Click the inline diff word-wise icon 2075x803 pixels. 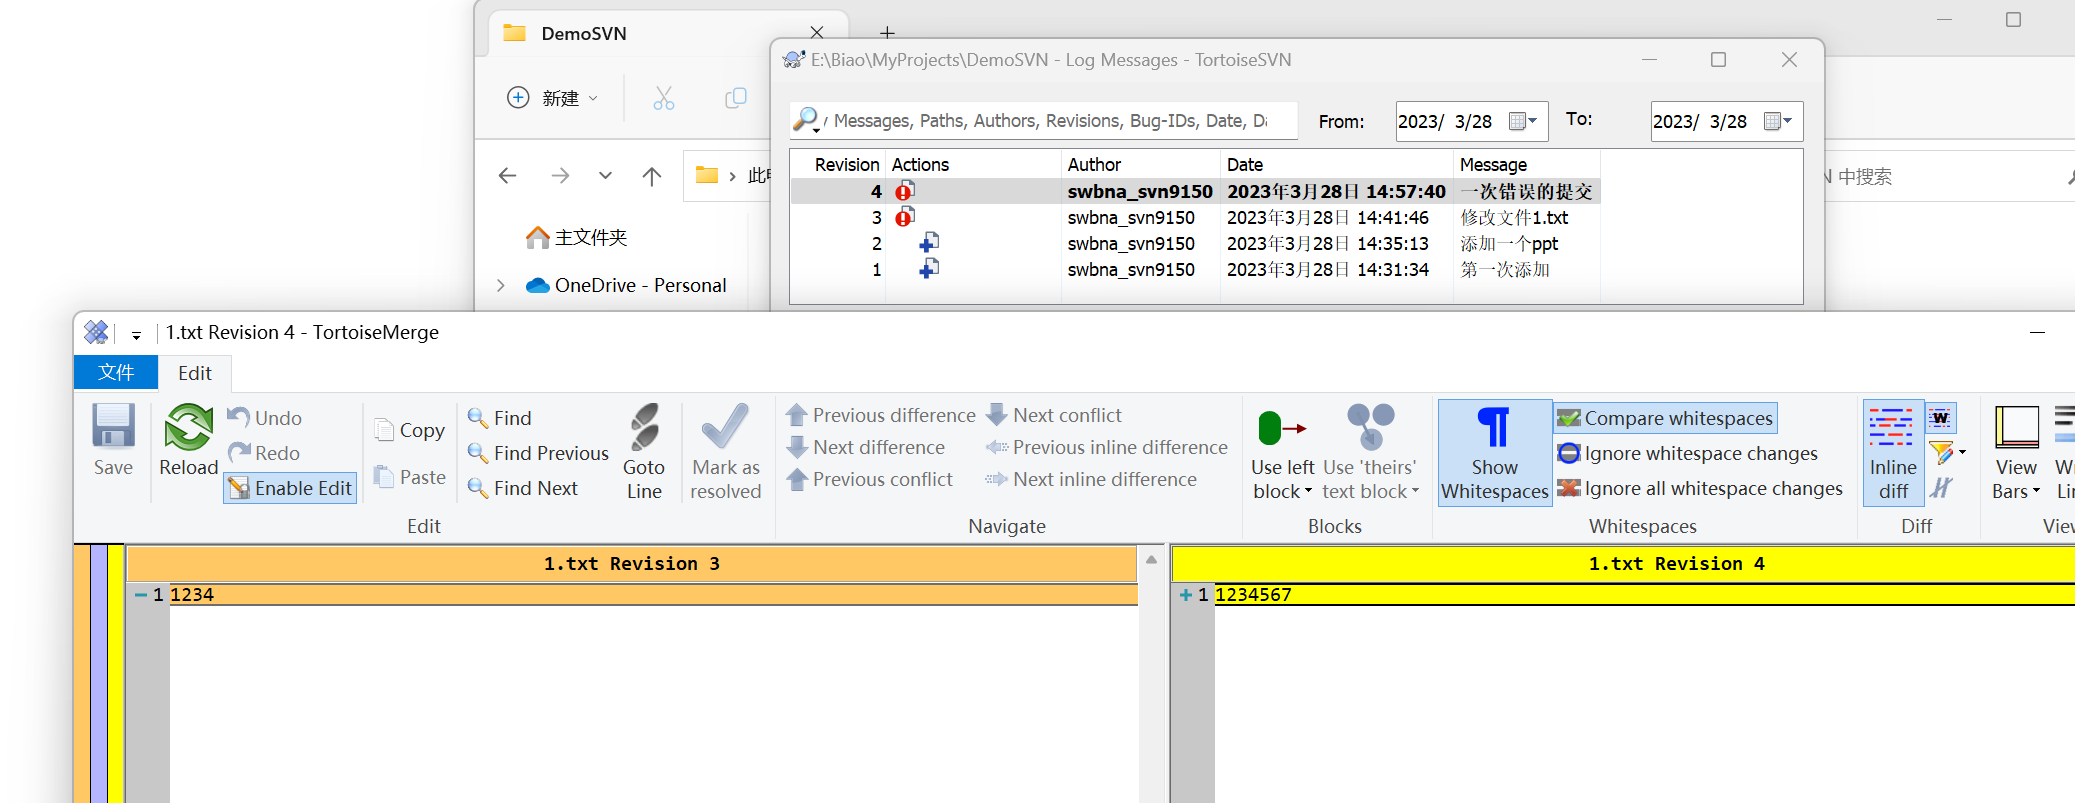pyautogui.click(x=1941, y=418)
